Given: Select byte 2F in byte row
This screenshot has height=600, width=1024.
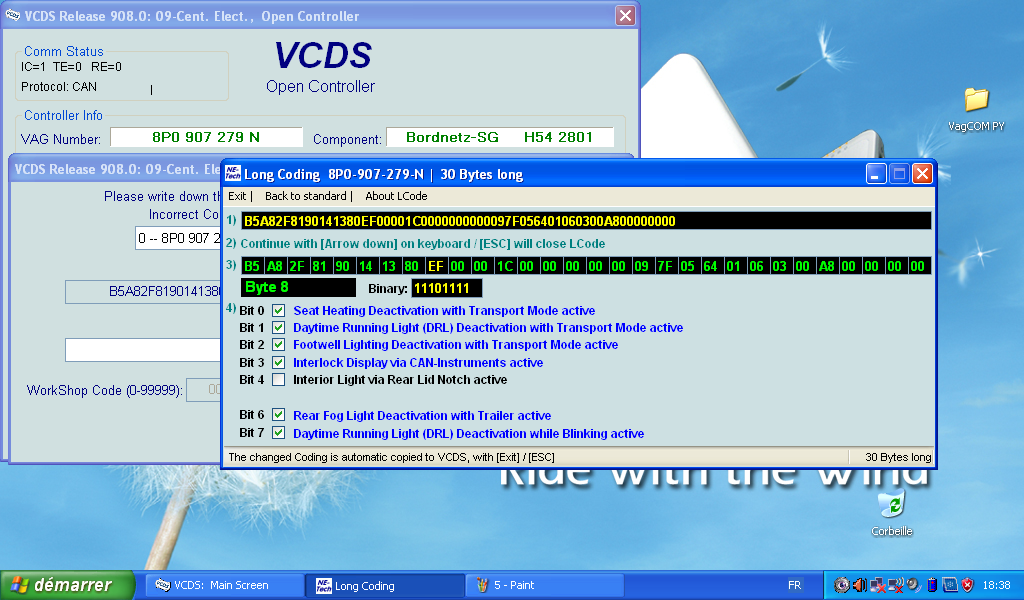Looking at the screenshot, I should pos(297,266).
